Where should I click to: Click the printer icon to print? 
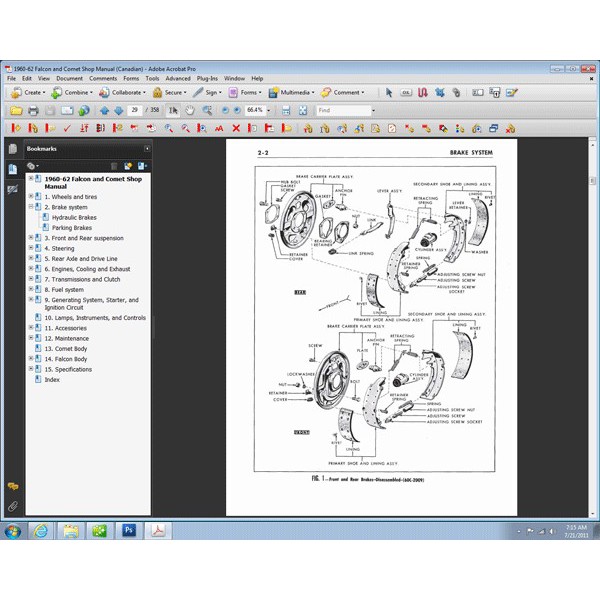click(x=33, y=111)
